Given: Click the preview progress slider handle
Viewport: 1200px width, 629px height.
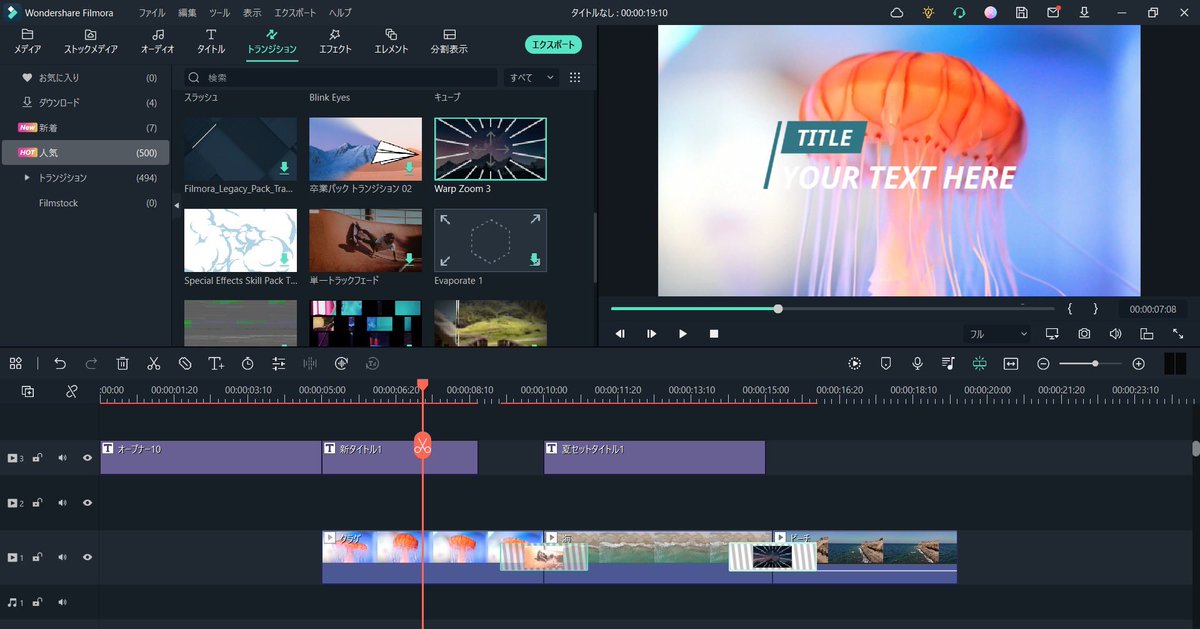Looking at the screenshot, I should (778, 309).
